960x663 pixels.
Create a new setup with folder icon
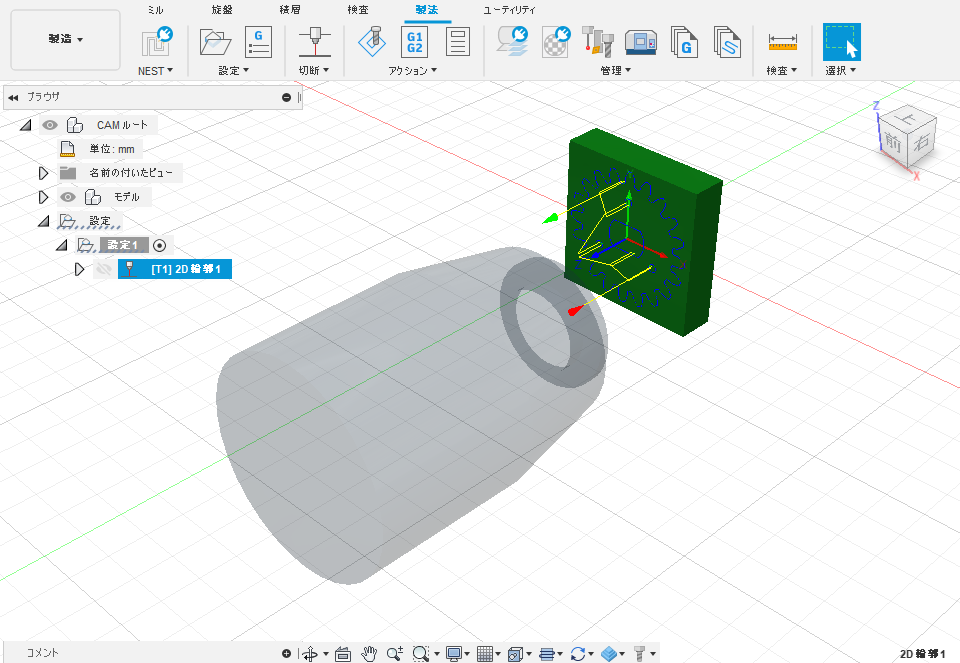(x=215, y=42)
